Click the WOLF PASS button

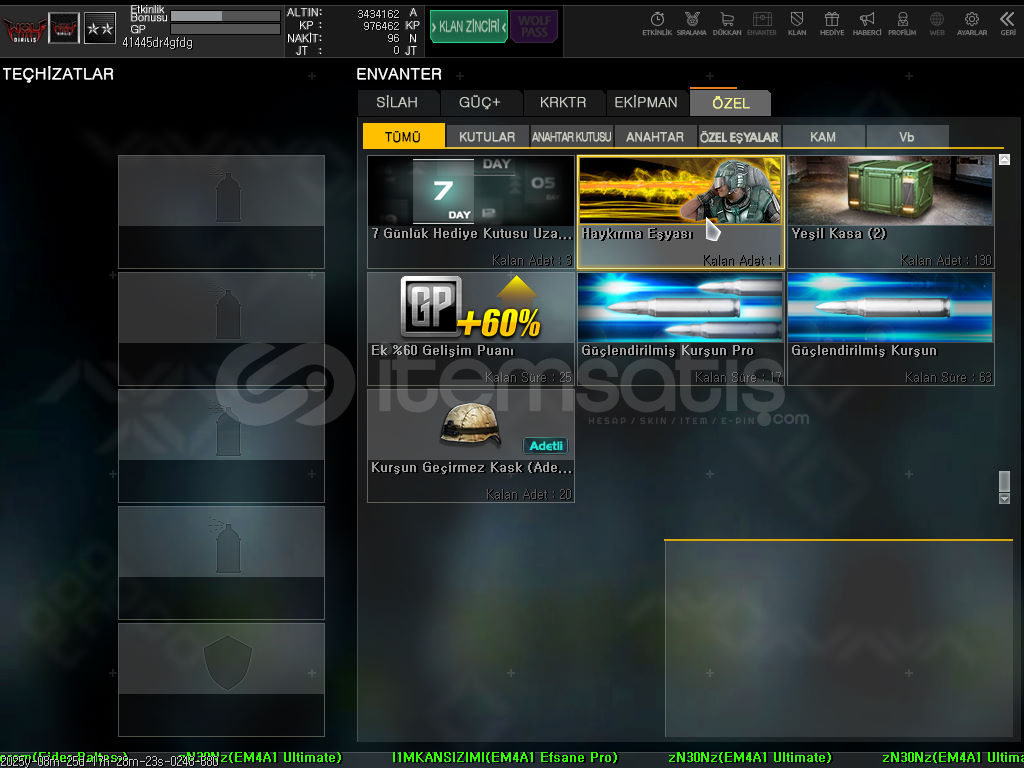pos(534,27)
